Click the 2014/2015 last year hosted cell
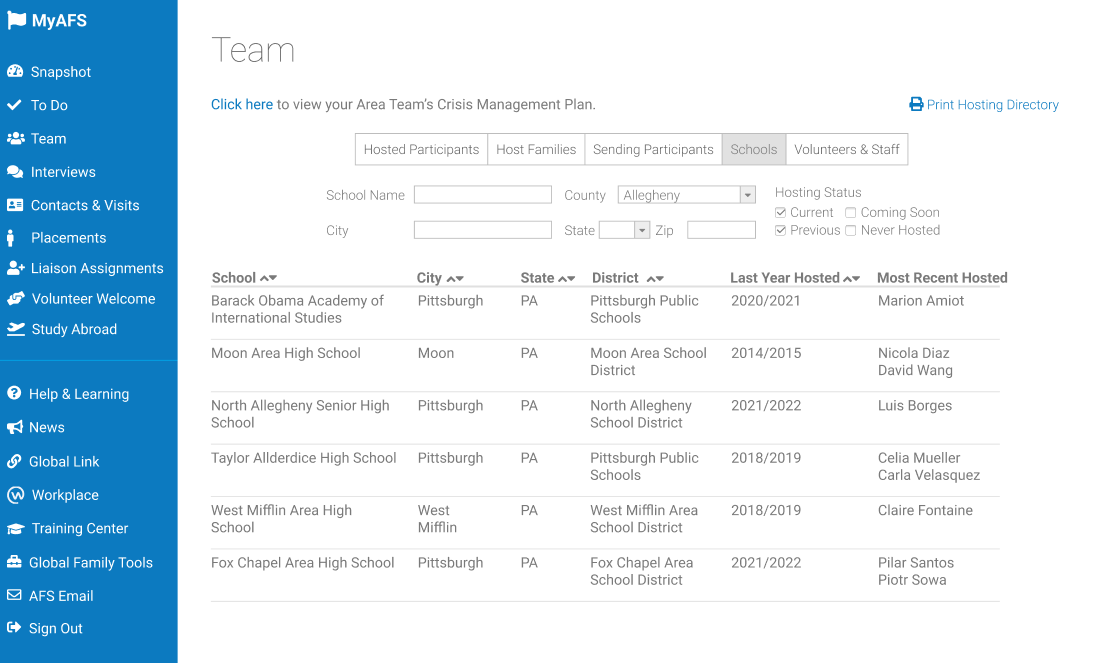Viewport: 1093px width, 663px height. tap(766, 353)
